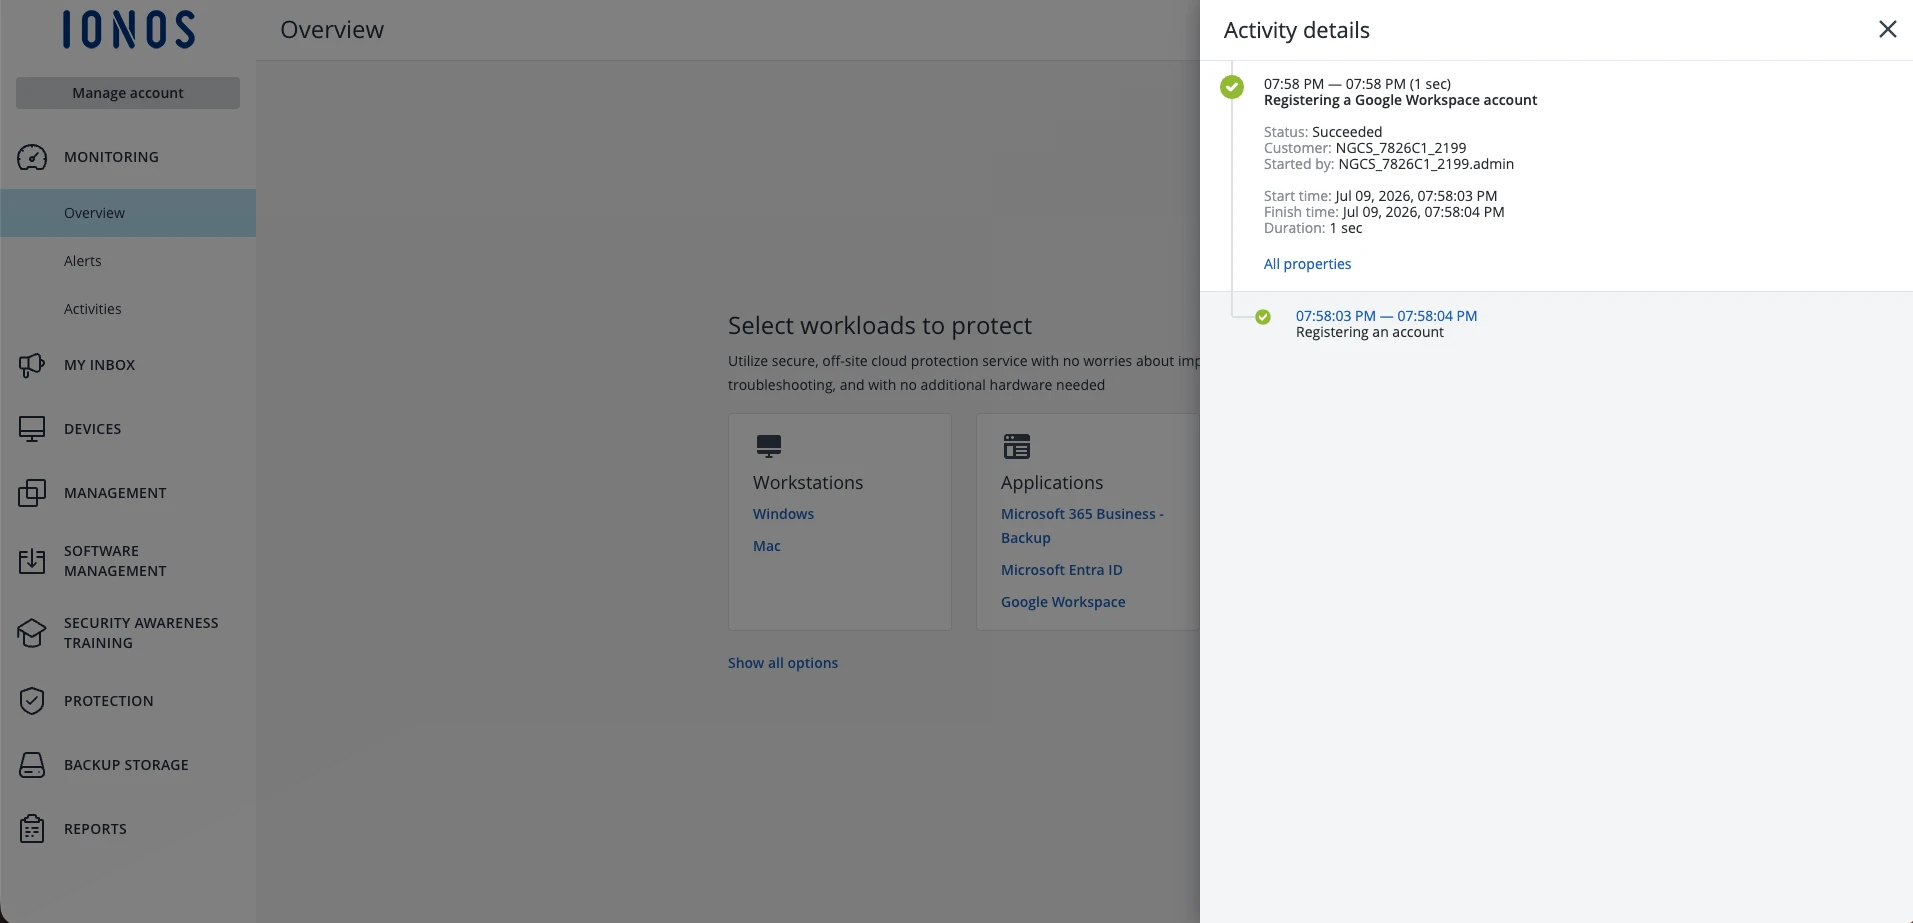The image size is (1913, 923).
Task: Click the Protection shield icon
Action: [32, 701]
